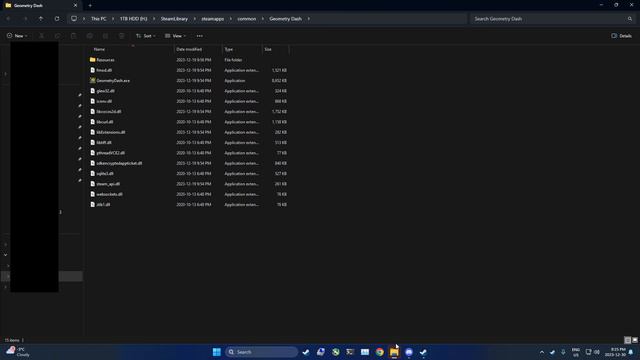Select the Geometry Dash window tab
This screenshot has height=360, width=640.
pyautogui.click(x=41, y=6)
